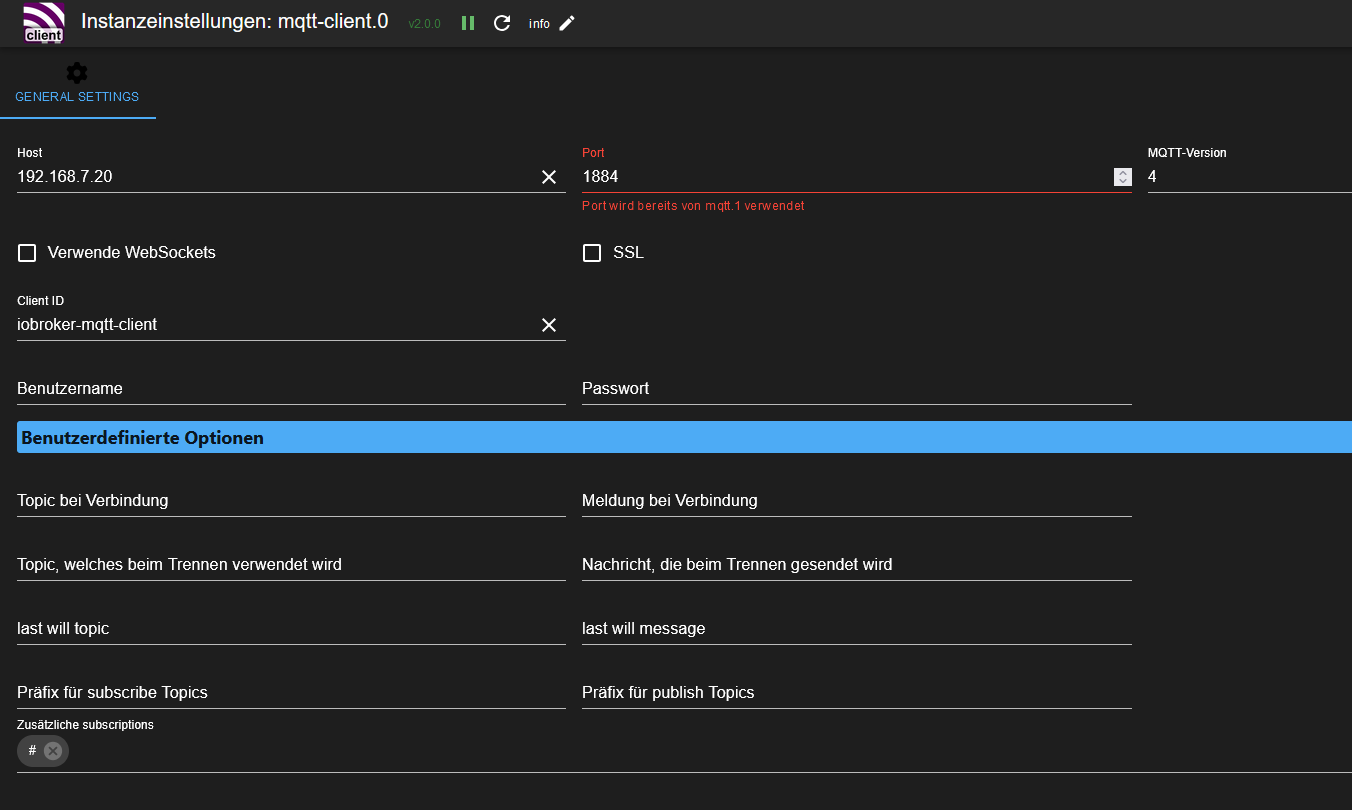Enable the SSL checkbox
The width and height of the screenshot is (1352, 810).
pyautogui.click(x=592, y=253)
